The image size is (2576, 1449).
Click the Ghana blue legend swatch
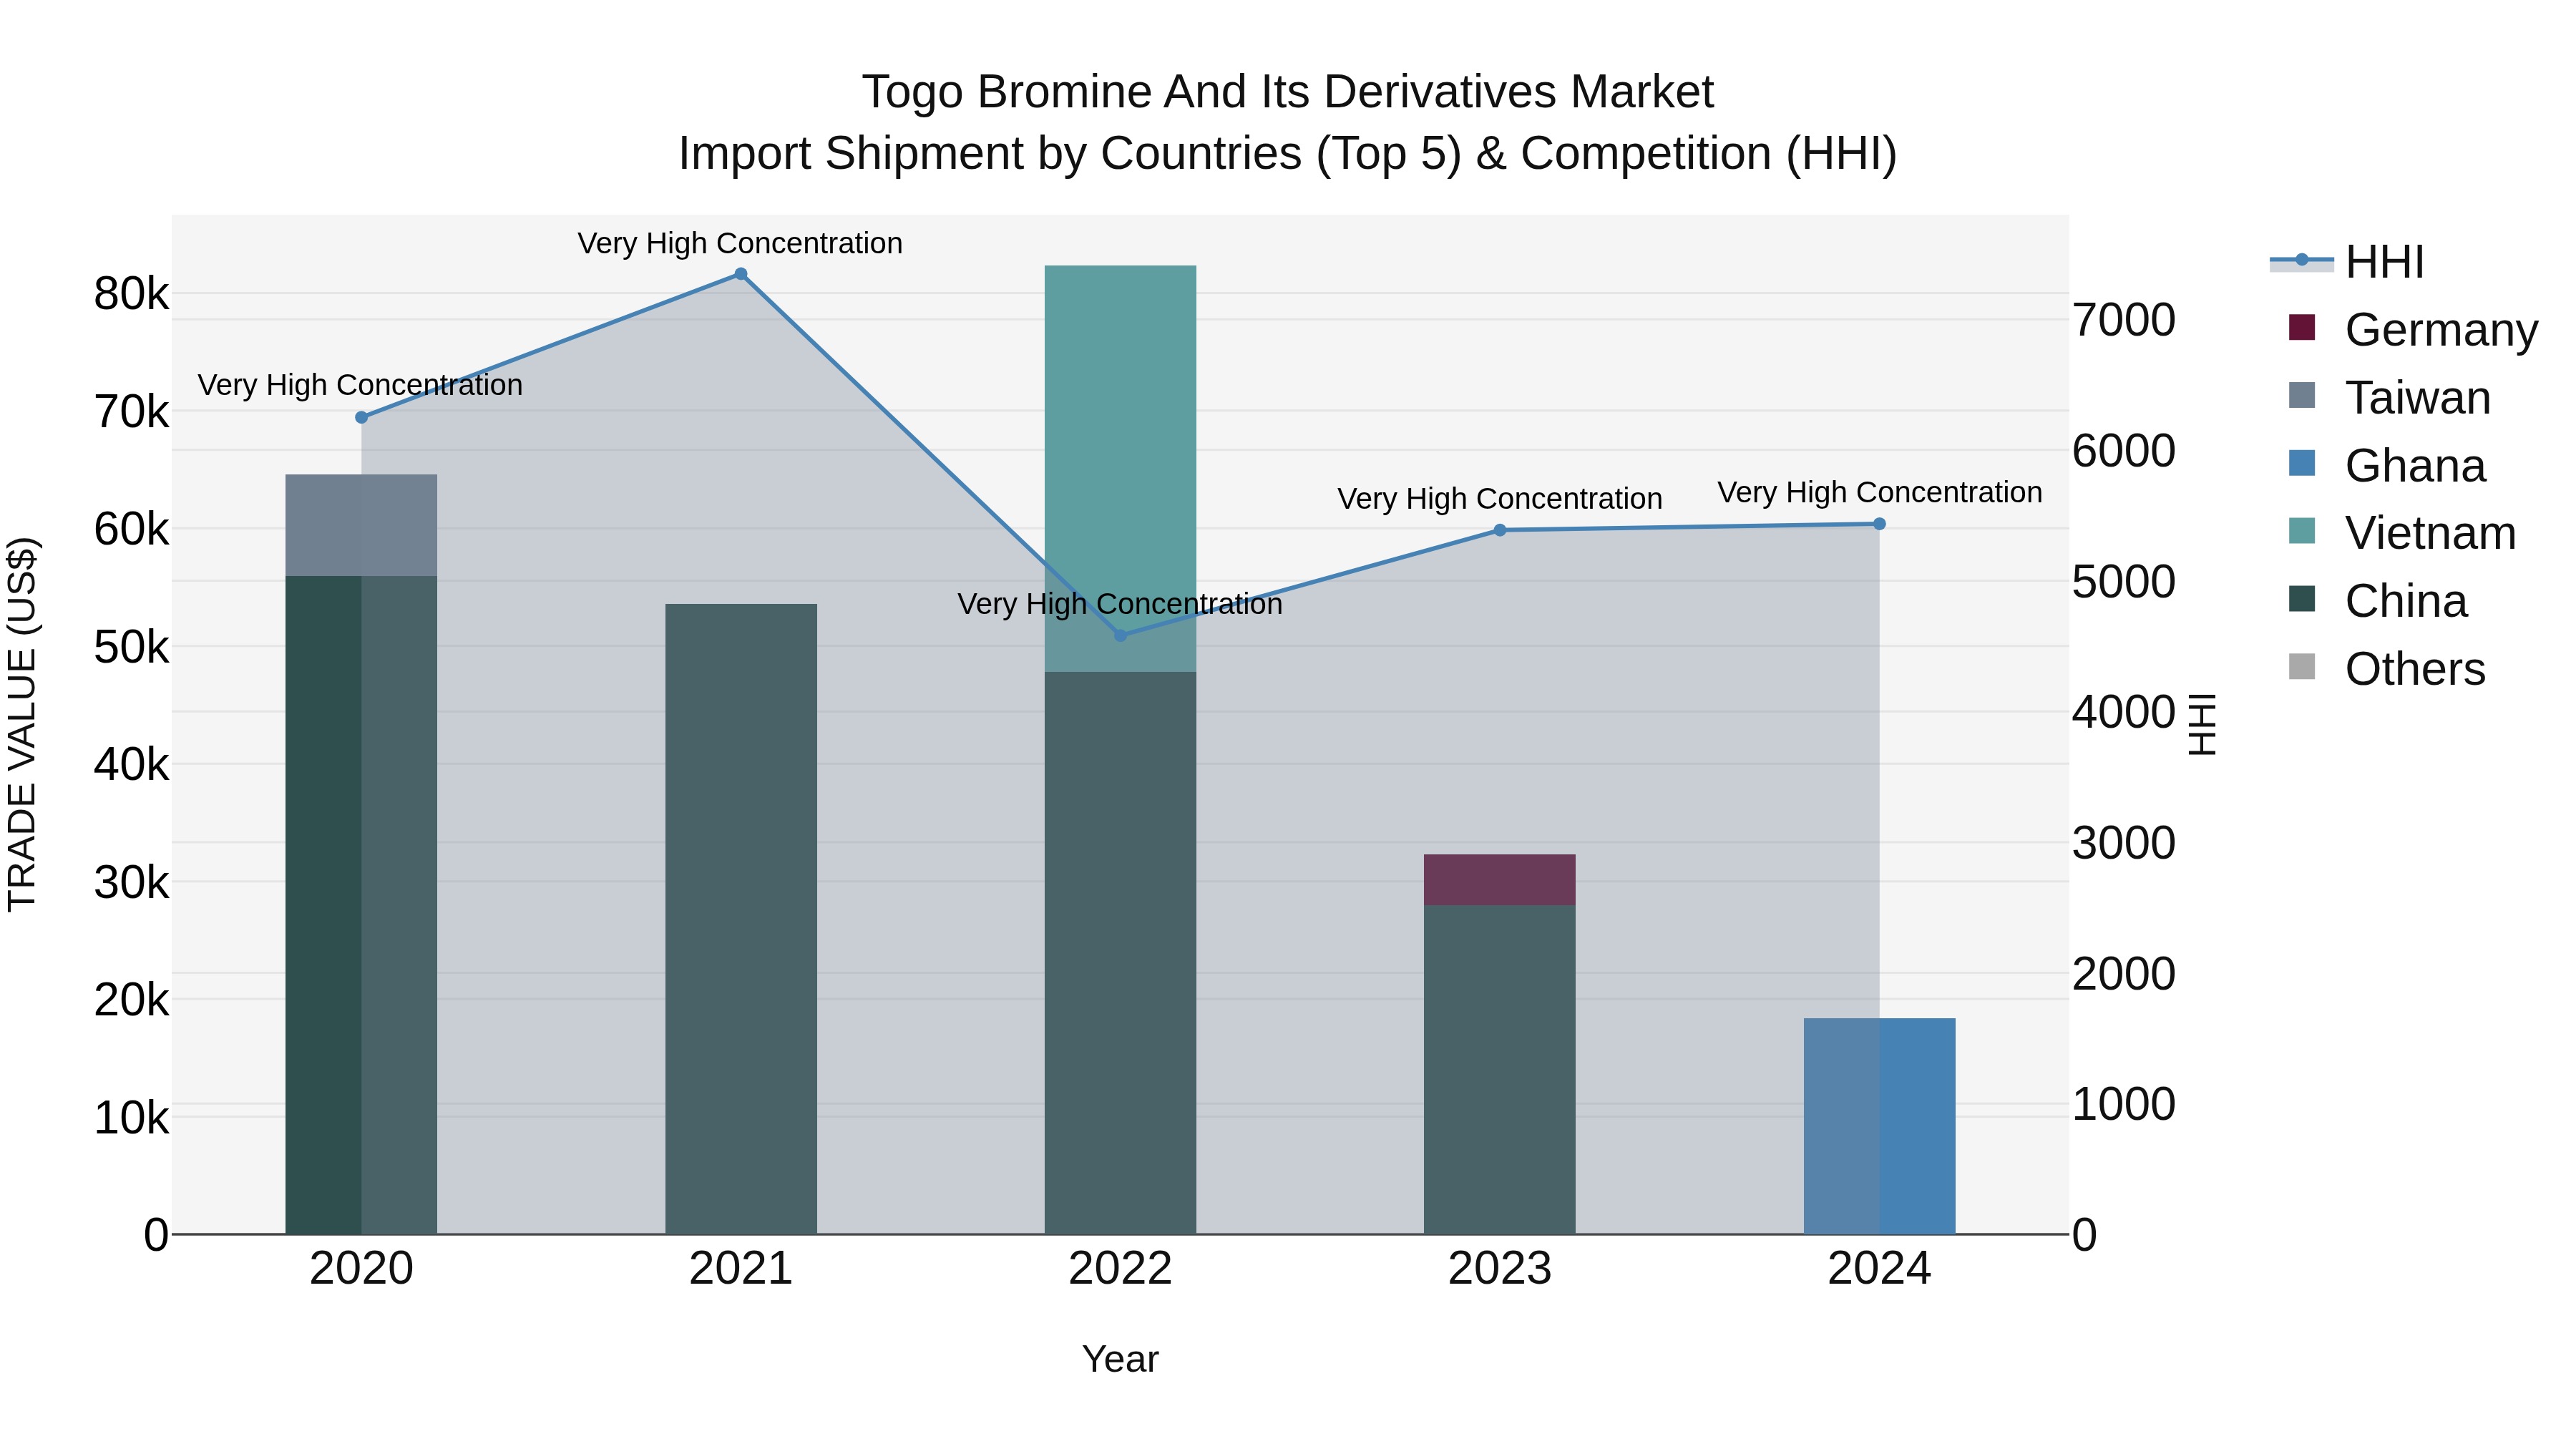[2302, 463]
